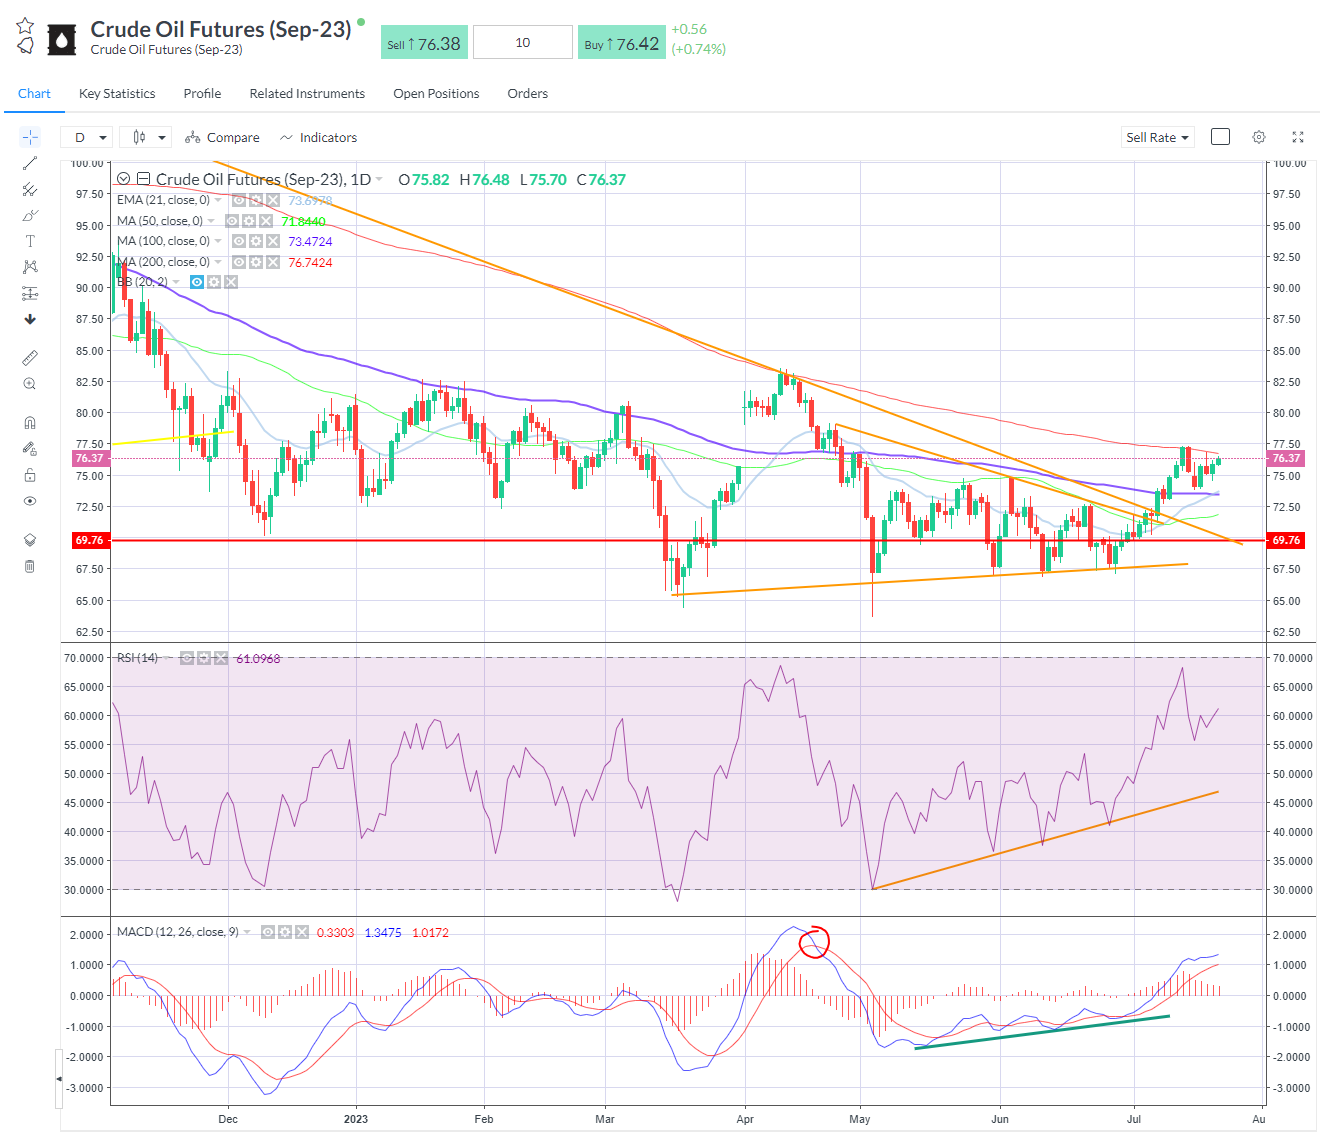
Task: Open settings gear for MA 100 indicator
Action: 256,241
